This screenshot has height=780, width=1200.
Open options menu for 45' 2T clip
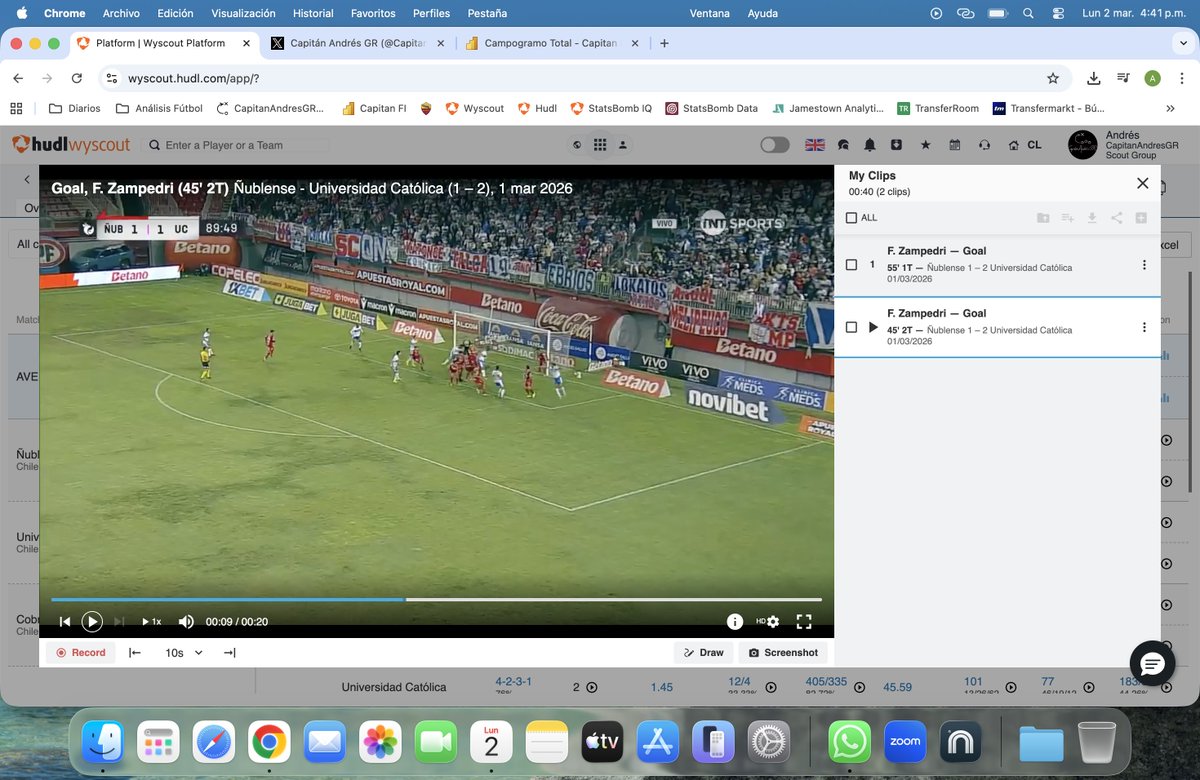(x=1144, y=327)
